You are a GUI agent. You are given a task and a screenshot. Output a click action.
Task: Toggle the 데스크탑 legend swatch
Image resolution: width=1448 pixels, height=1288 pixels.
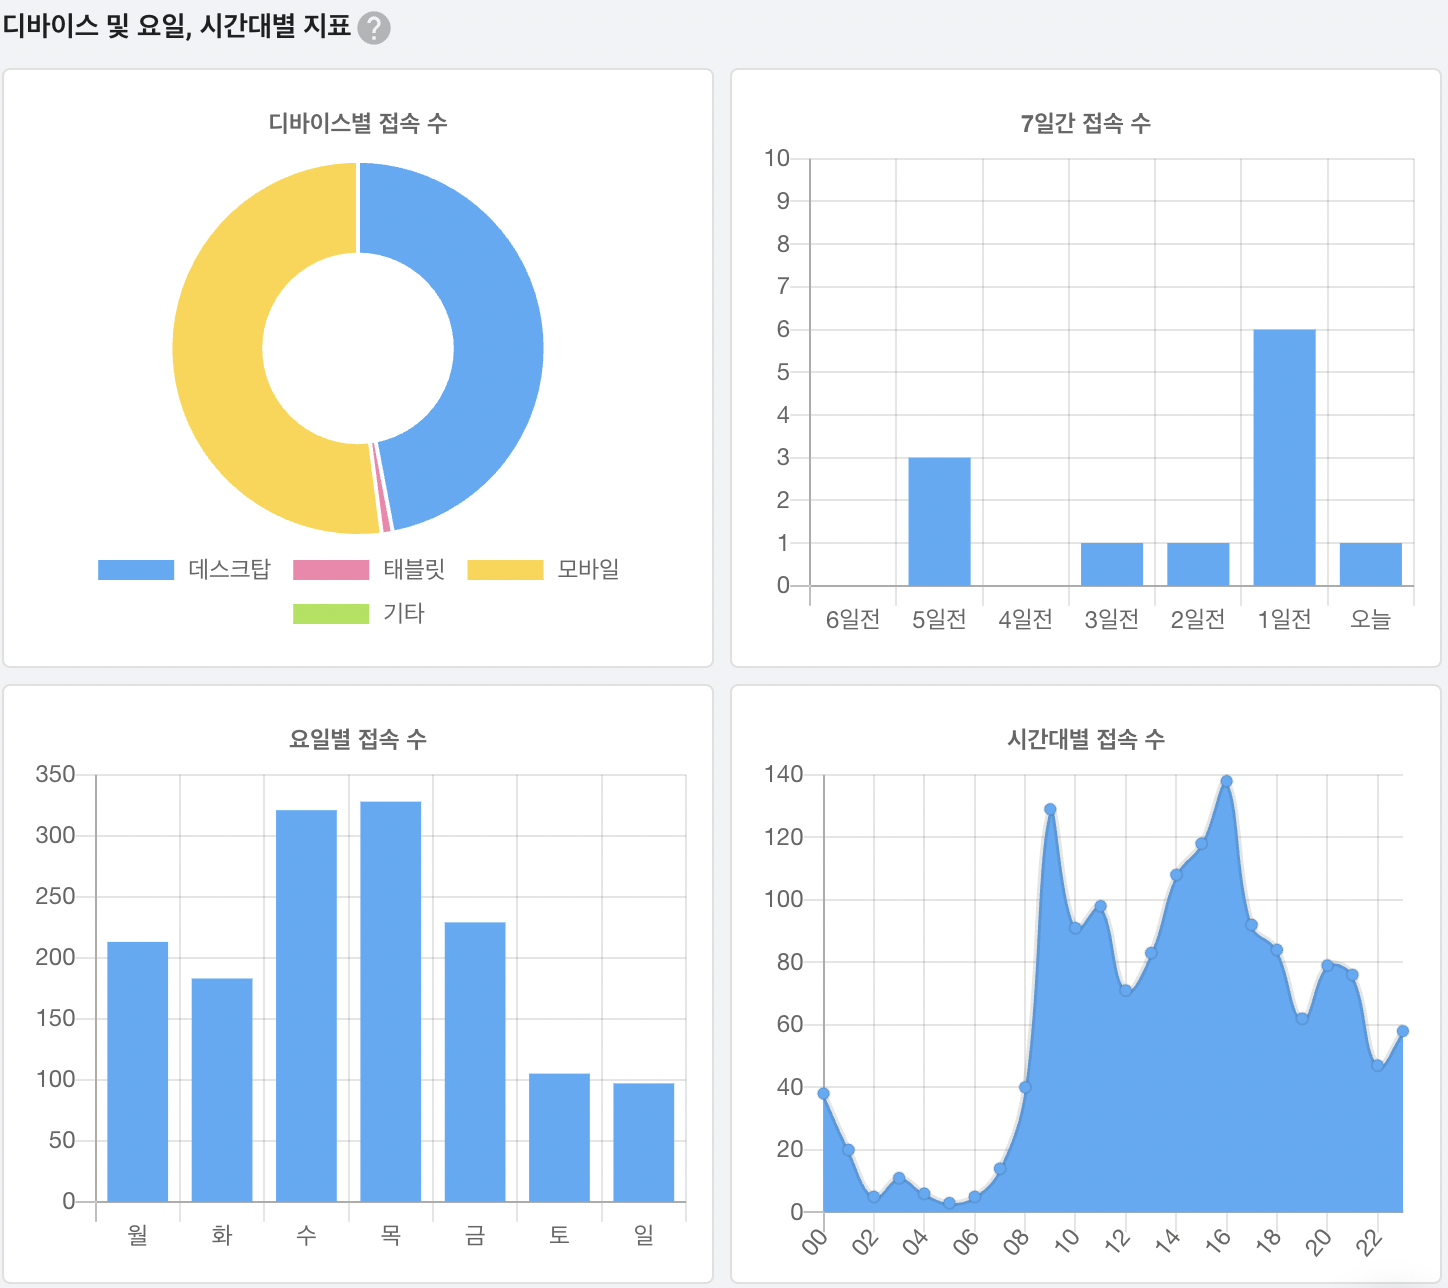136,569
